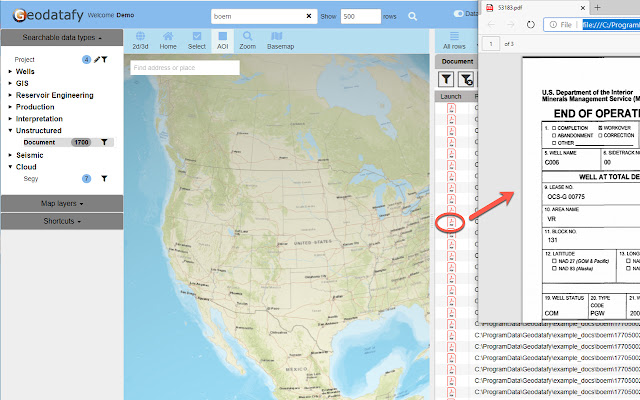Filter by Project with the funnel icon
Screen dimensions: 640x400
pyautogui.click(x=104, y=60)
